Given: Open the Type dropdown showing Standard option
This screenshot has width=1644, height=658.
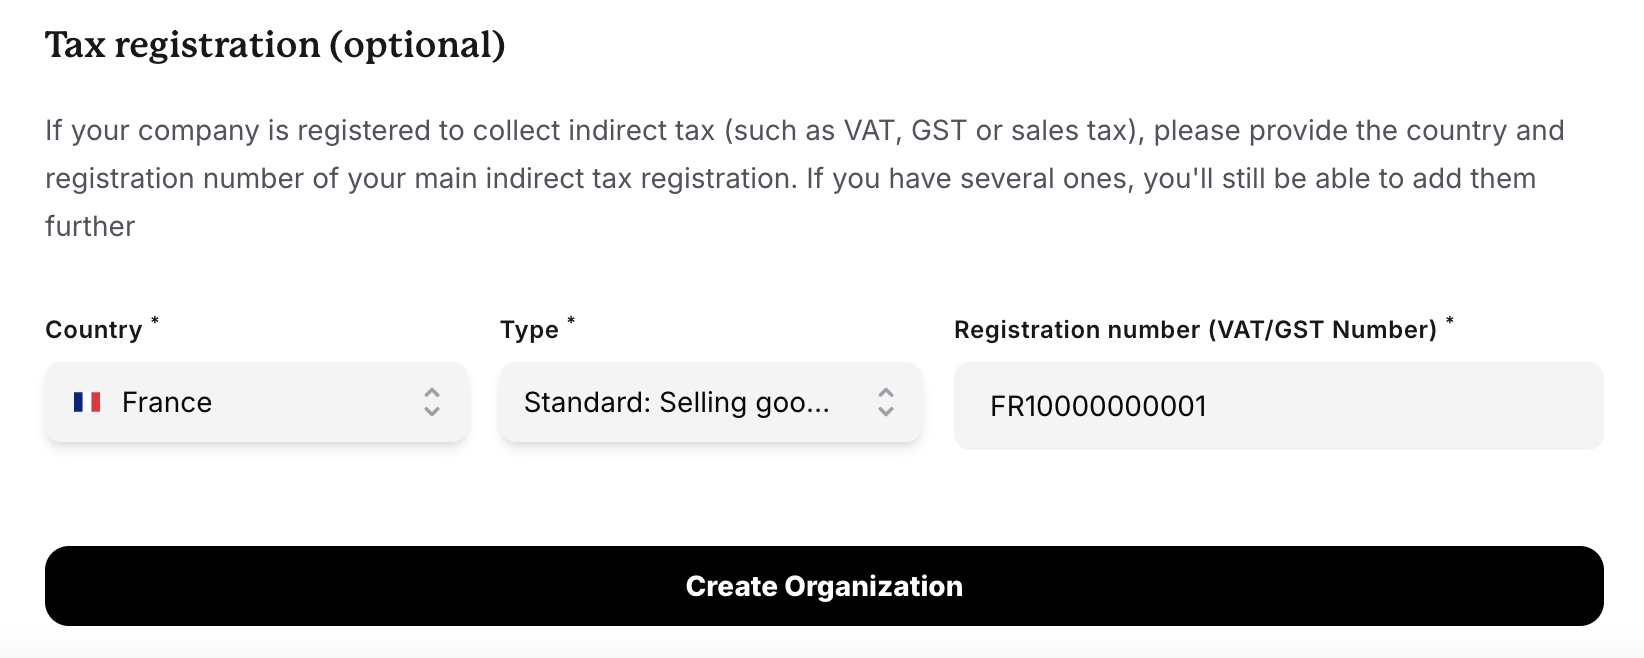Looking at the screenshot, I should pyautogui.click(x=710, y=402).
